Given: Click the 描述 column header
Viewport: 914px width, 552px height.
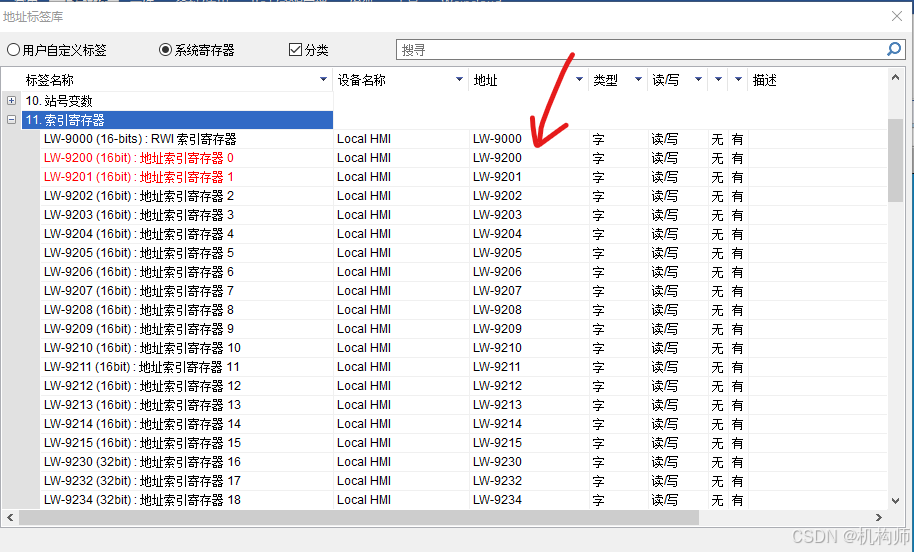Looking at the screenshot, I should (x=764, y=80).
